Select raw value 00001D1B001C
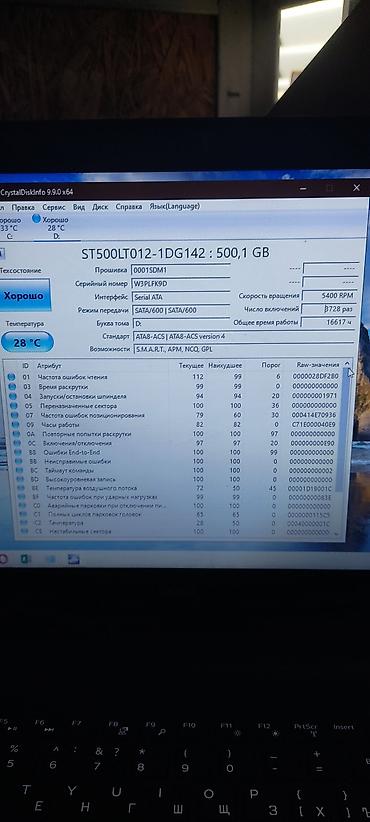 (310, 488)
